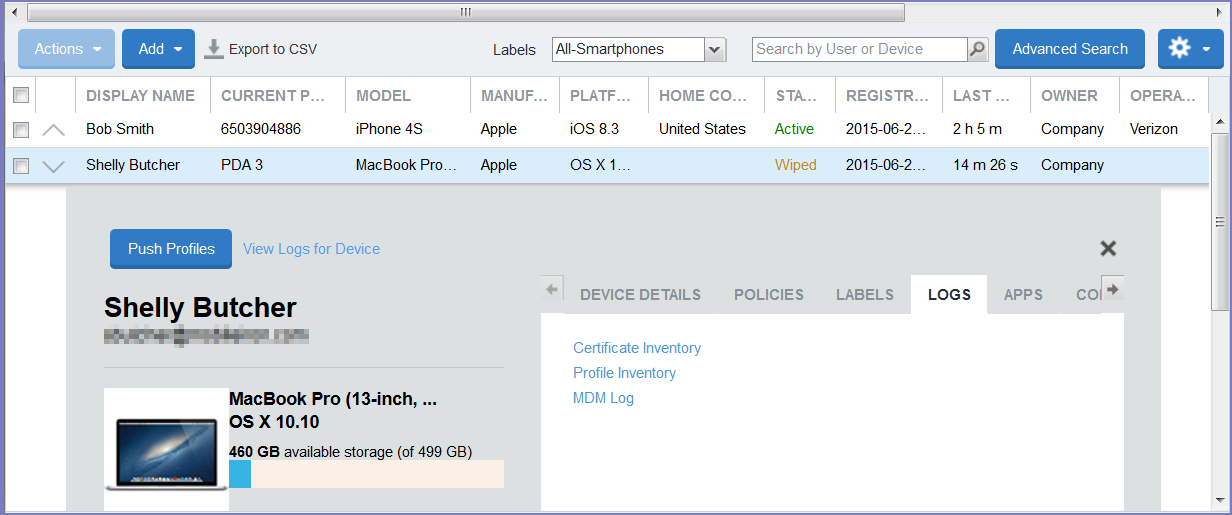Click the Export to CSV download icon
This screenshot has height=515, width=1232.
pos(214,49)
